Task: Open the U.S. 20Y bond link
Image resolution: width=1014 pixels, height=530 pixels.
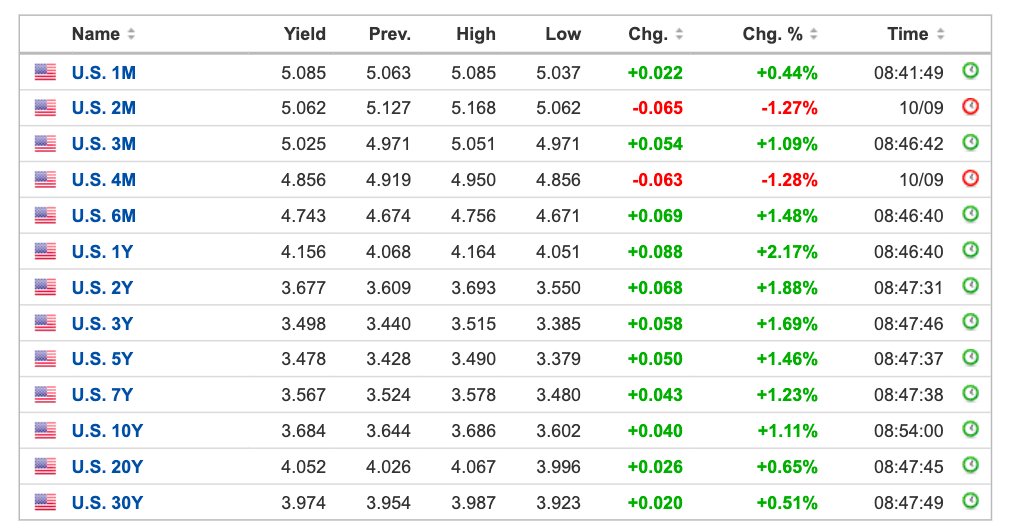Action: tap(107, 467)
